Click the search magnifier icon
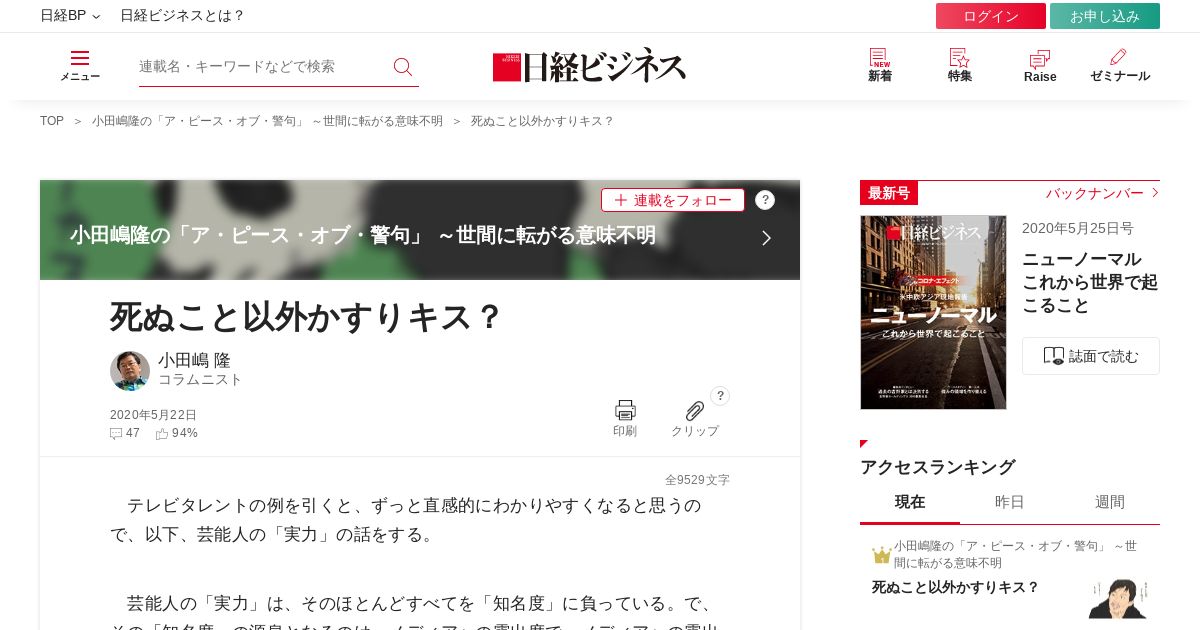Viewport: 1200px width, 630px height. coord(403,67)
